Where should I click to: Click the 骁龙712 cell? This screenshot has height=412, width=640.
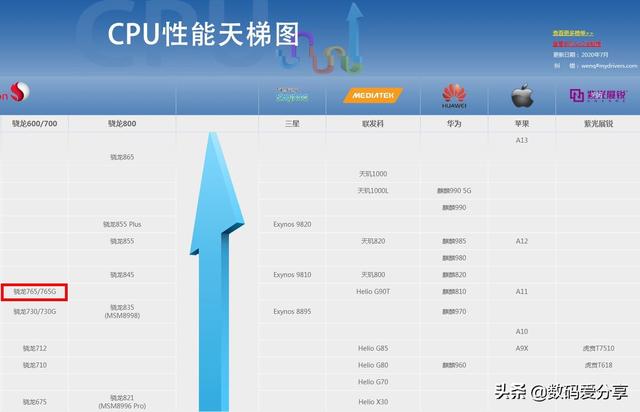click(x=34, y=348)
